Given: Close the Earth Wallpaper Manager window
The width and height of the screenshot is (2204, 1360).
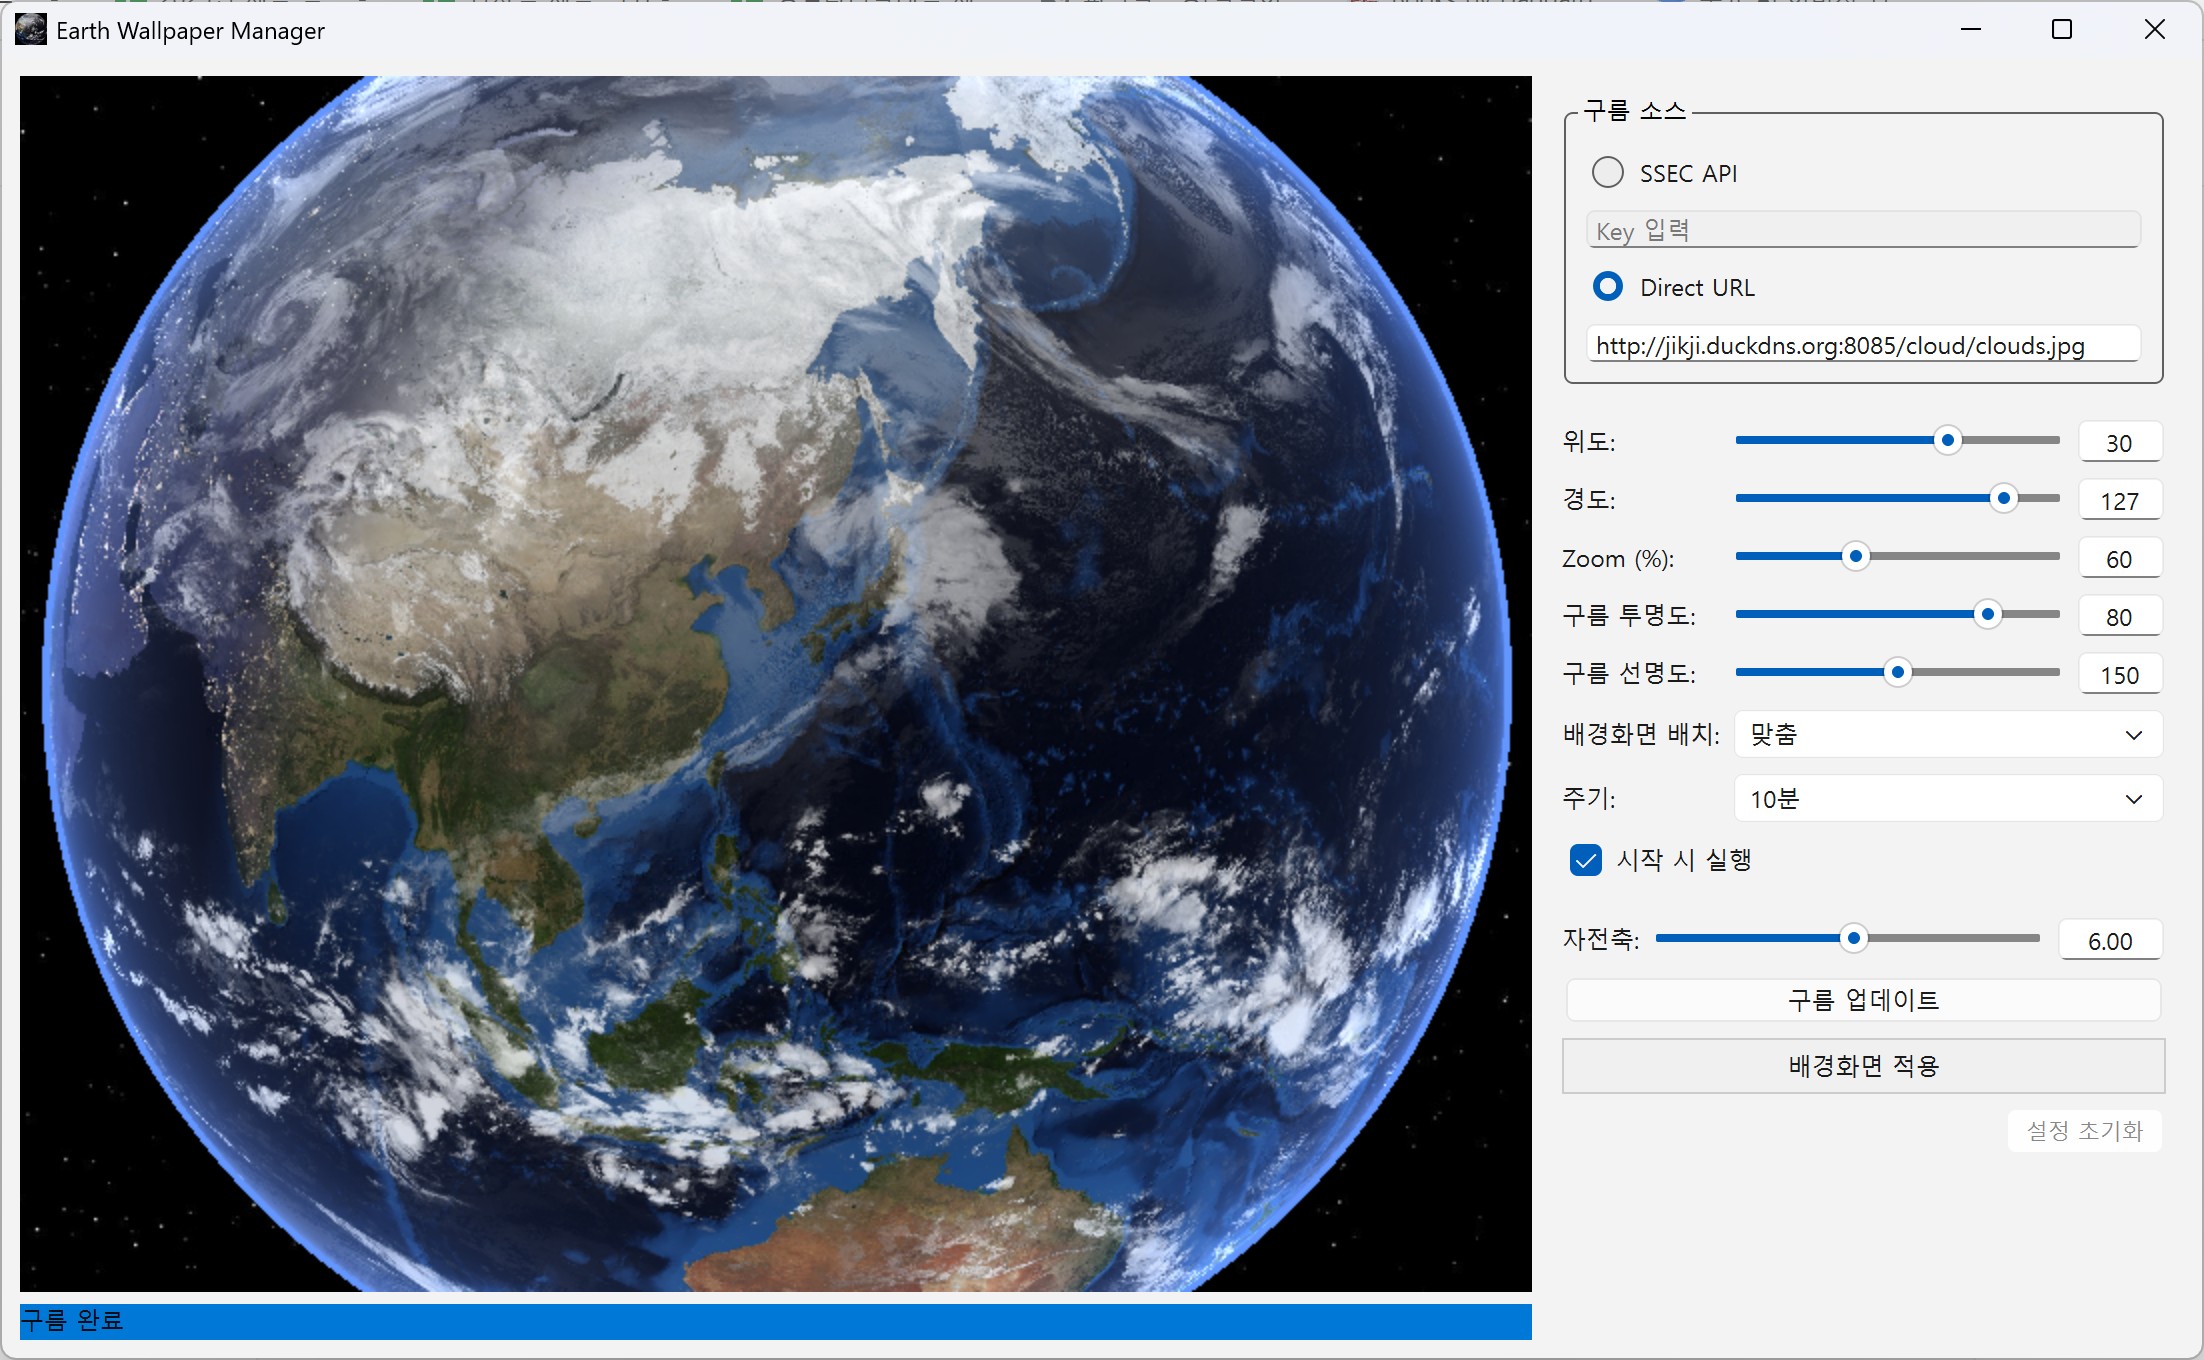Looking at the screenshot, I should 2155,30.
